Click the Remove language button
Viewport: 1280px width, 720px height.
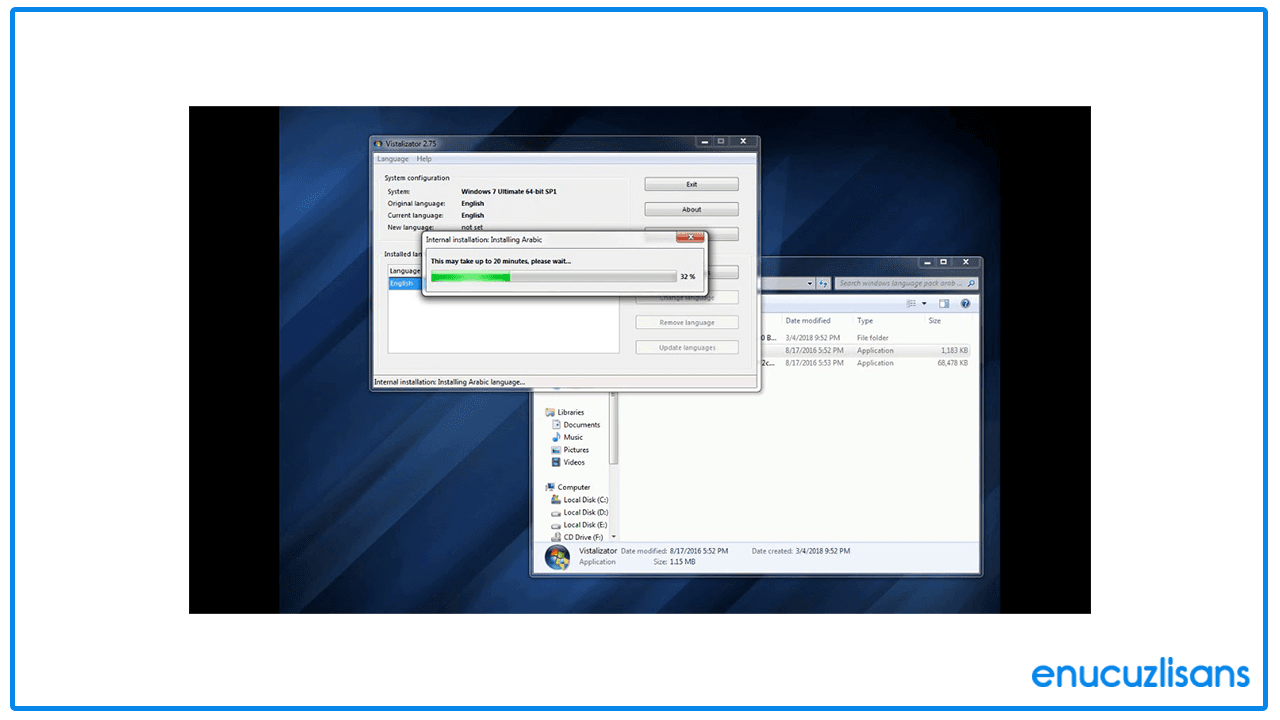(687, 322)
